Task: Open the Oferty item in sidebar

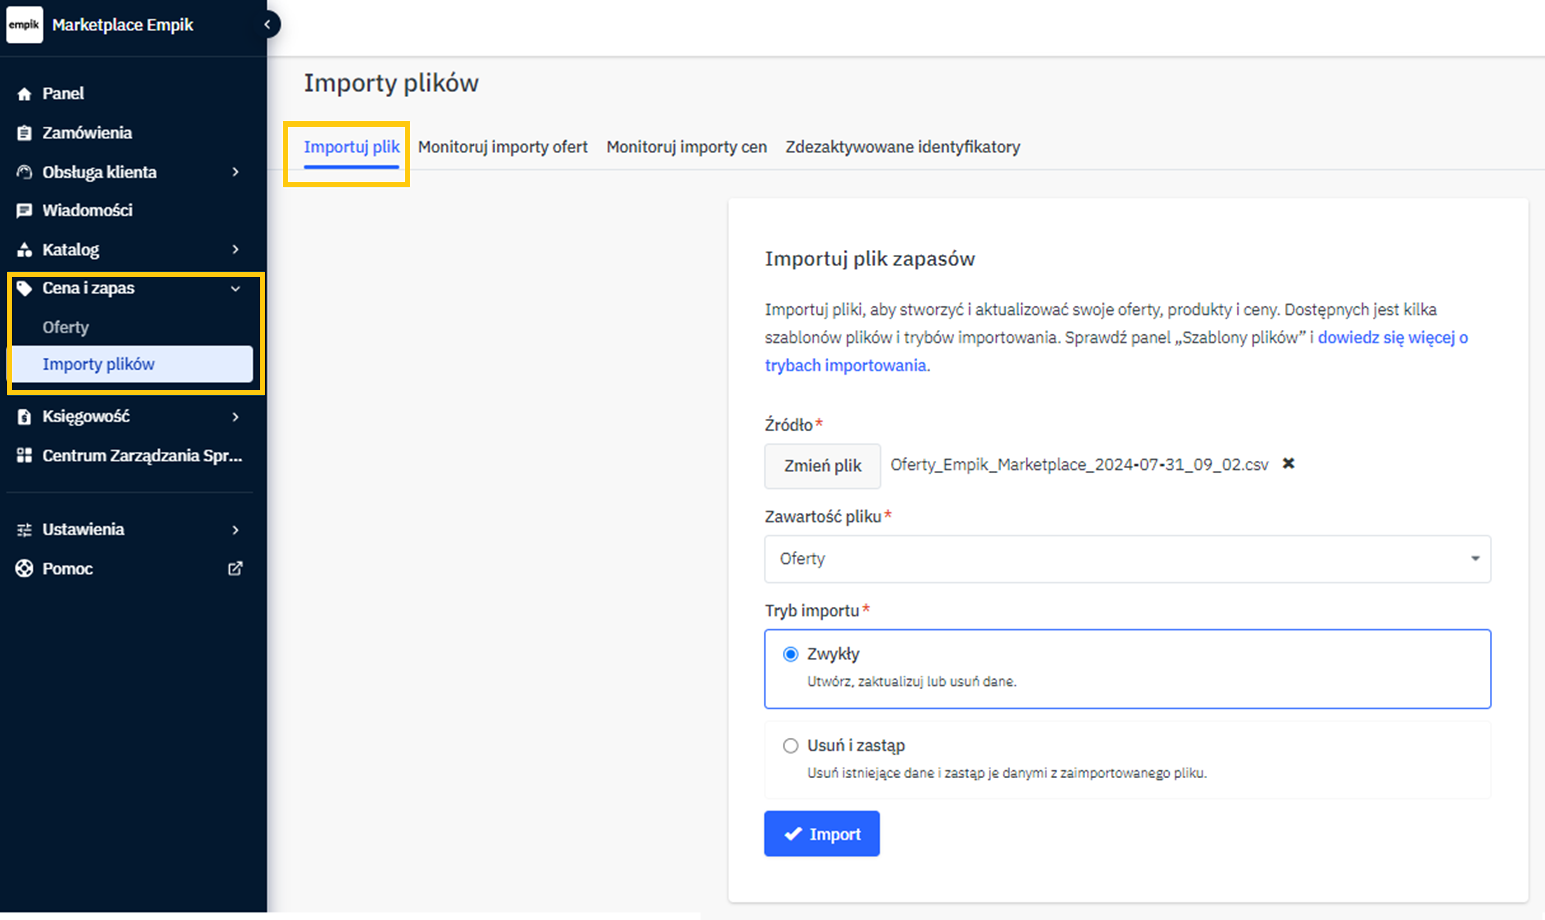Action: pyautogui.click(x=66, y=327)
